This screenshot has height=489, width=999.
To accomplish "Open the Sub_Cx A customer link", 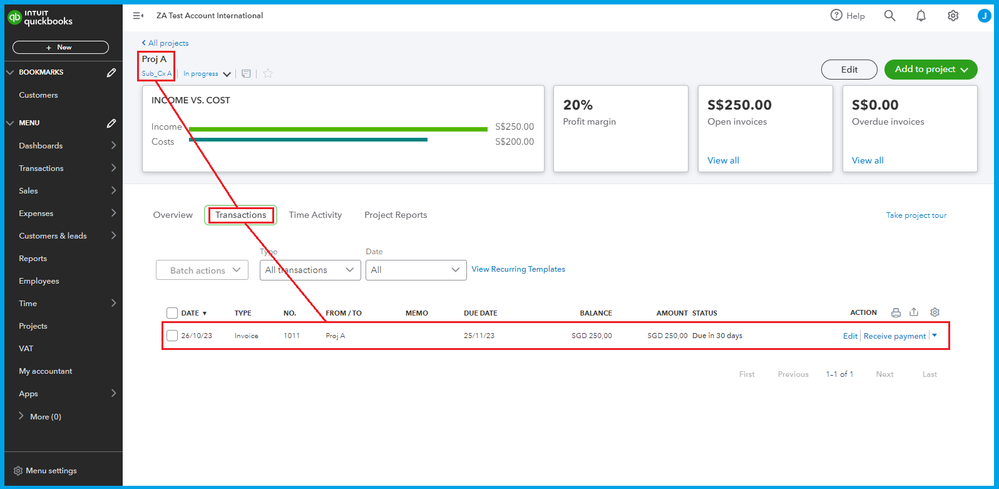I will click(x=157, y=74).
